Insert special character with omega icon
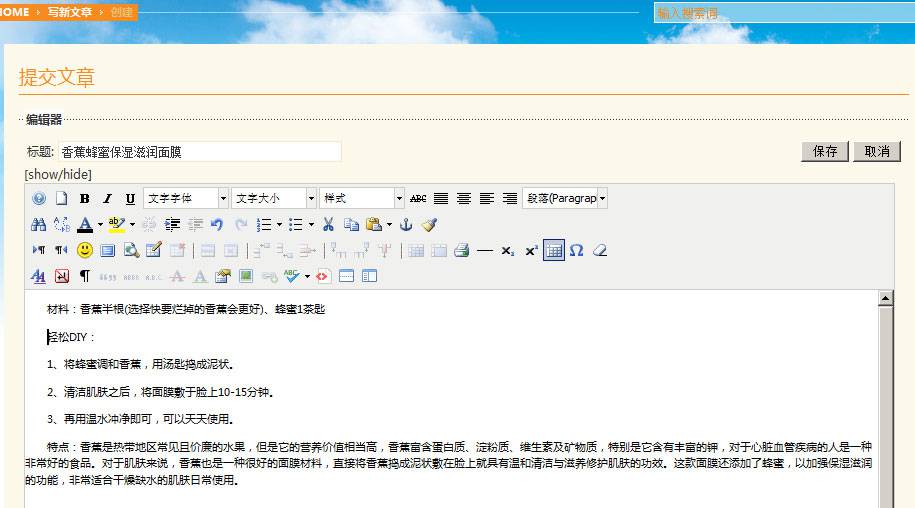Screen dimensions: 915x508 click(x=577, y=251)
